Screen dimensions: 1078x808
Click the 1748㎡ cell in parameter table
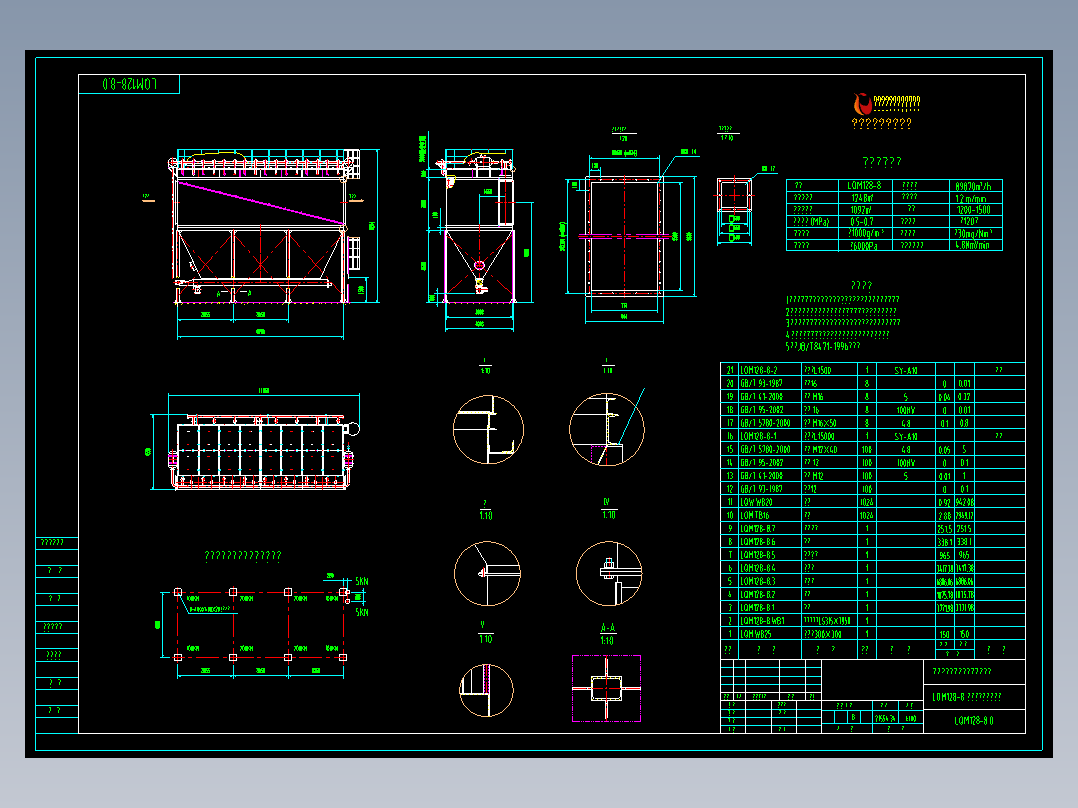(x=866, y=197)
